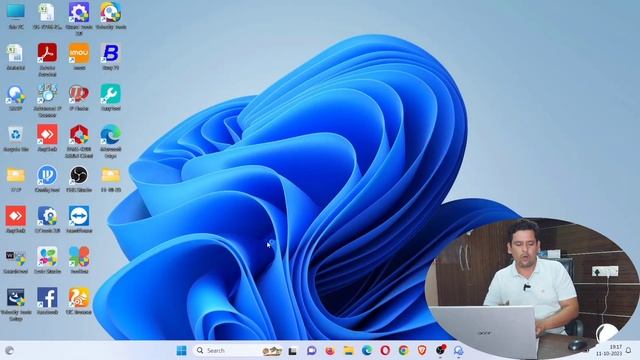Open dark round taskbar icon with red badge
This screenshot has width=640, height=360.
[440, 350]
